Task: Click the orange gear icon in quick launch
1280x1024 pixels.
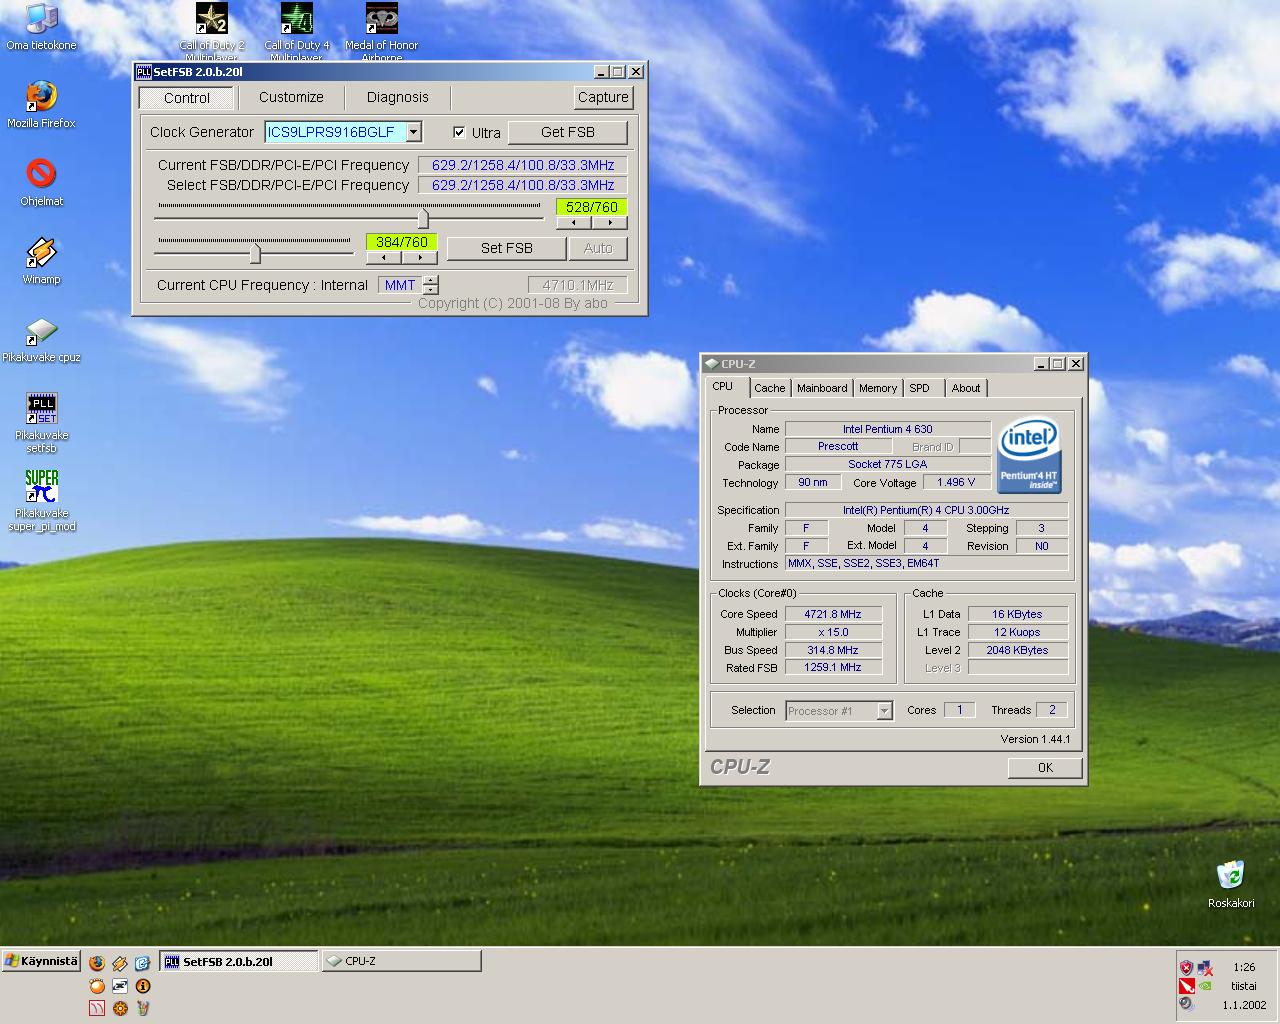Action: tap(120, 1008)
